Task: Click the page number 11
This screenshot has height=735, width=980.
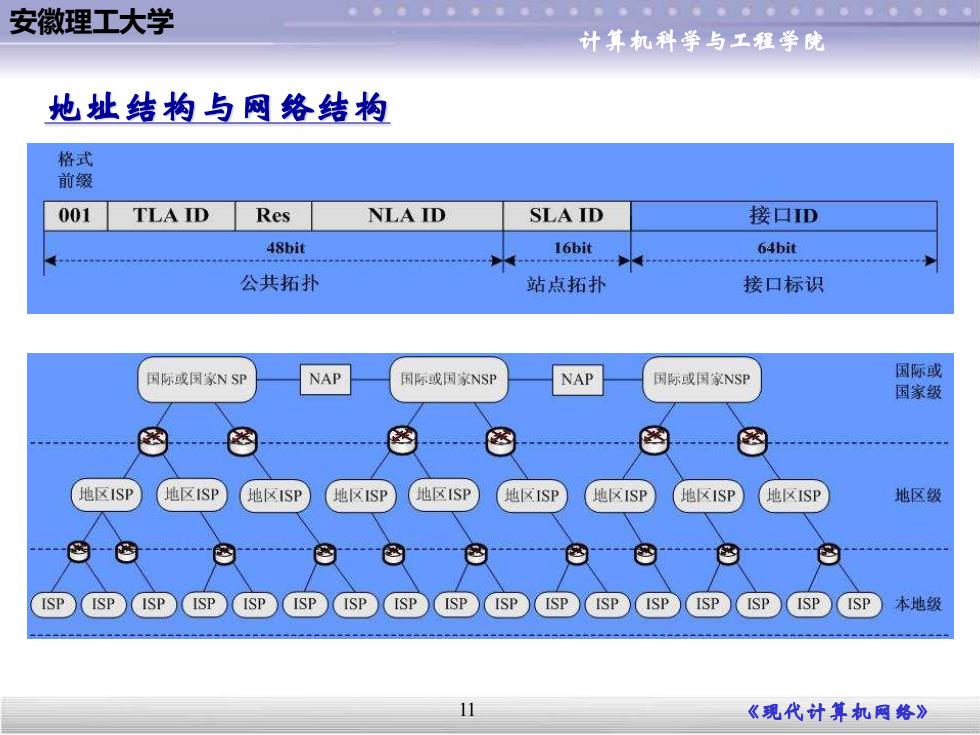Action: 467,710
